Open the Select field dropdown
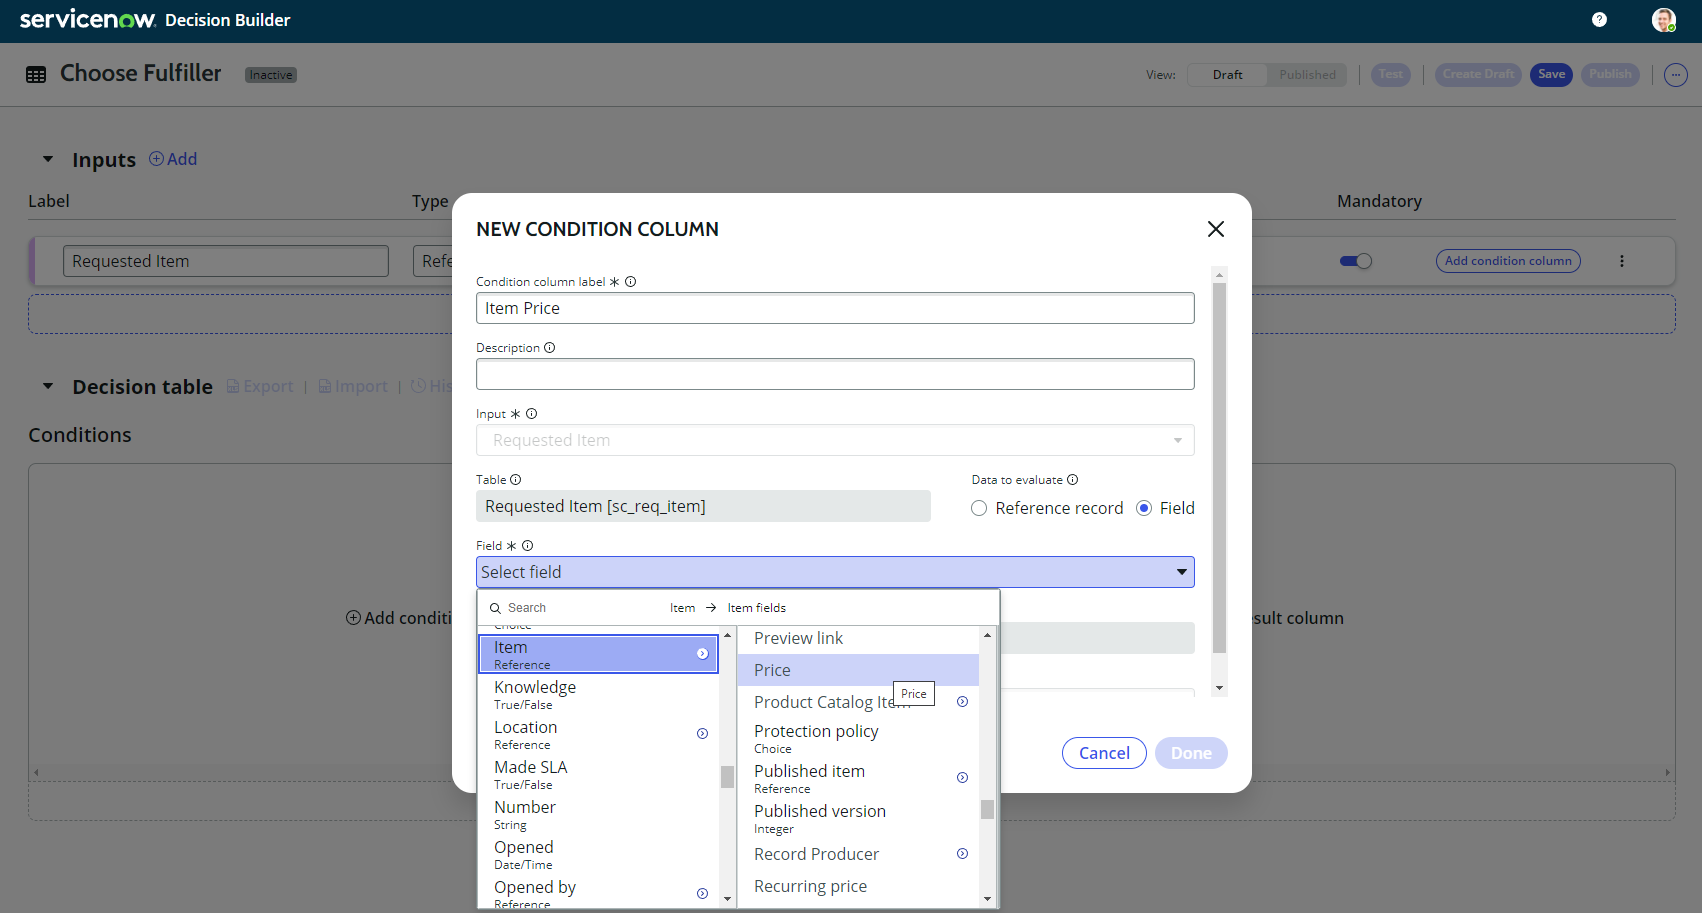 click(835, 572)
